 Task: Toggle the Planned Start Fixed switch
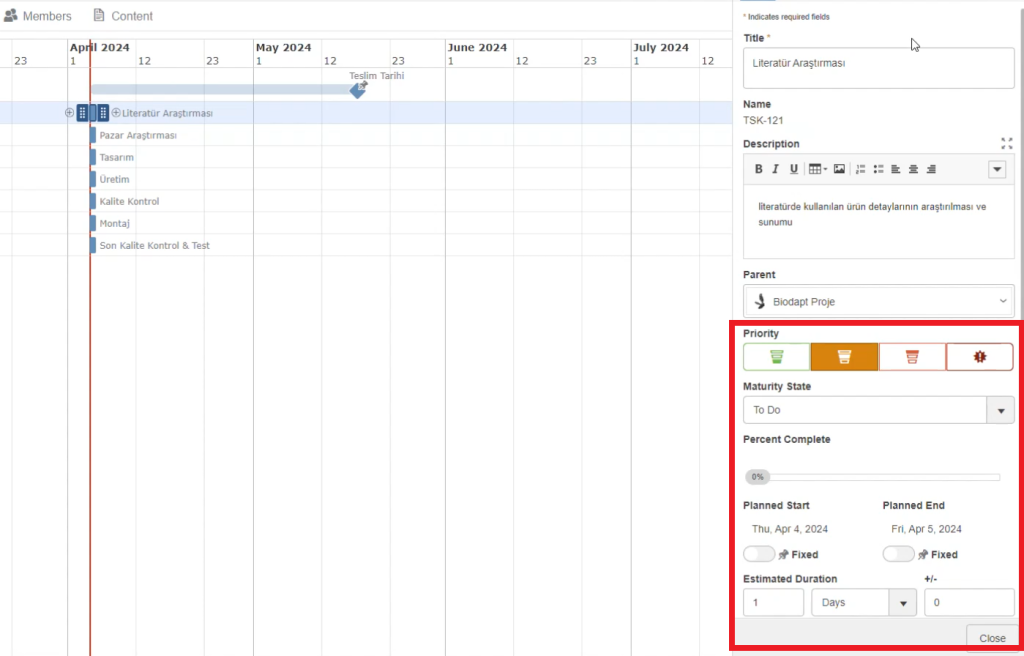tap(759, 554)
